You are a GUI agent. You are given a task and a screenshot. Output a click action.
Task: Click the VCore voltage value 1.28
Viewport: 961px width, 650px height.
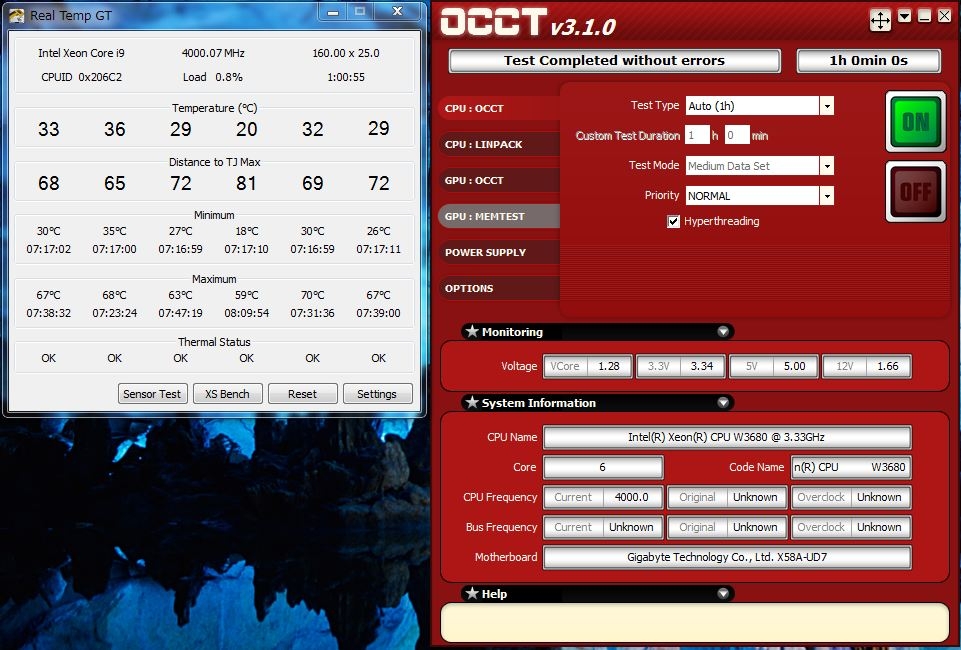(609, 366)
